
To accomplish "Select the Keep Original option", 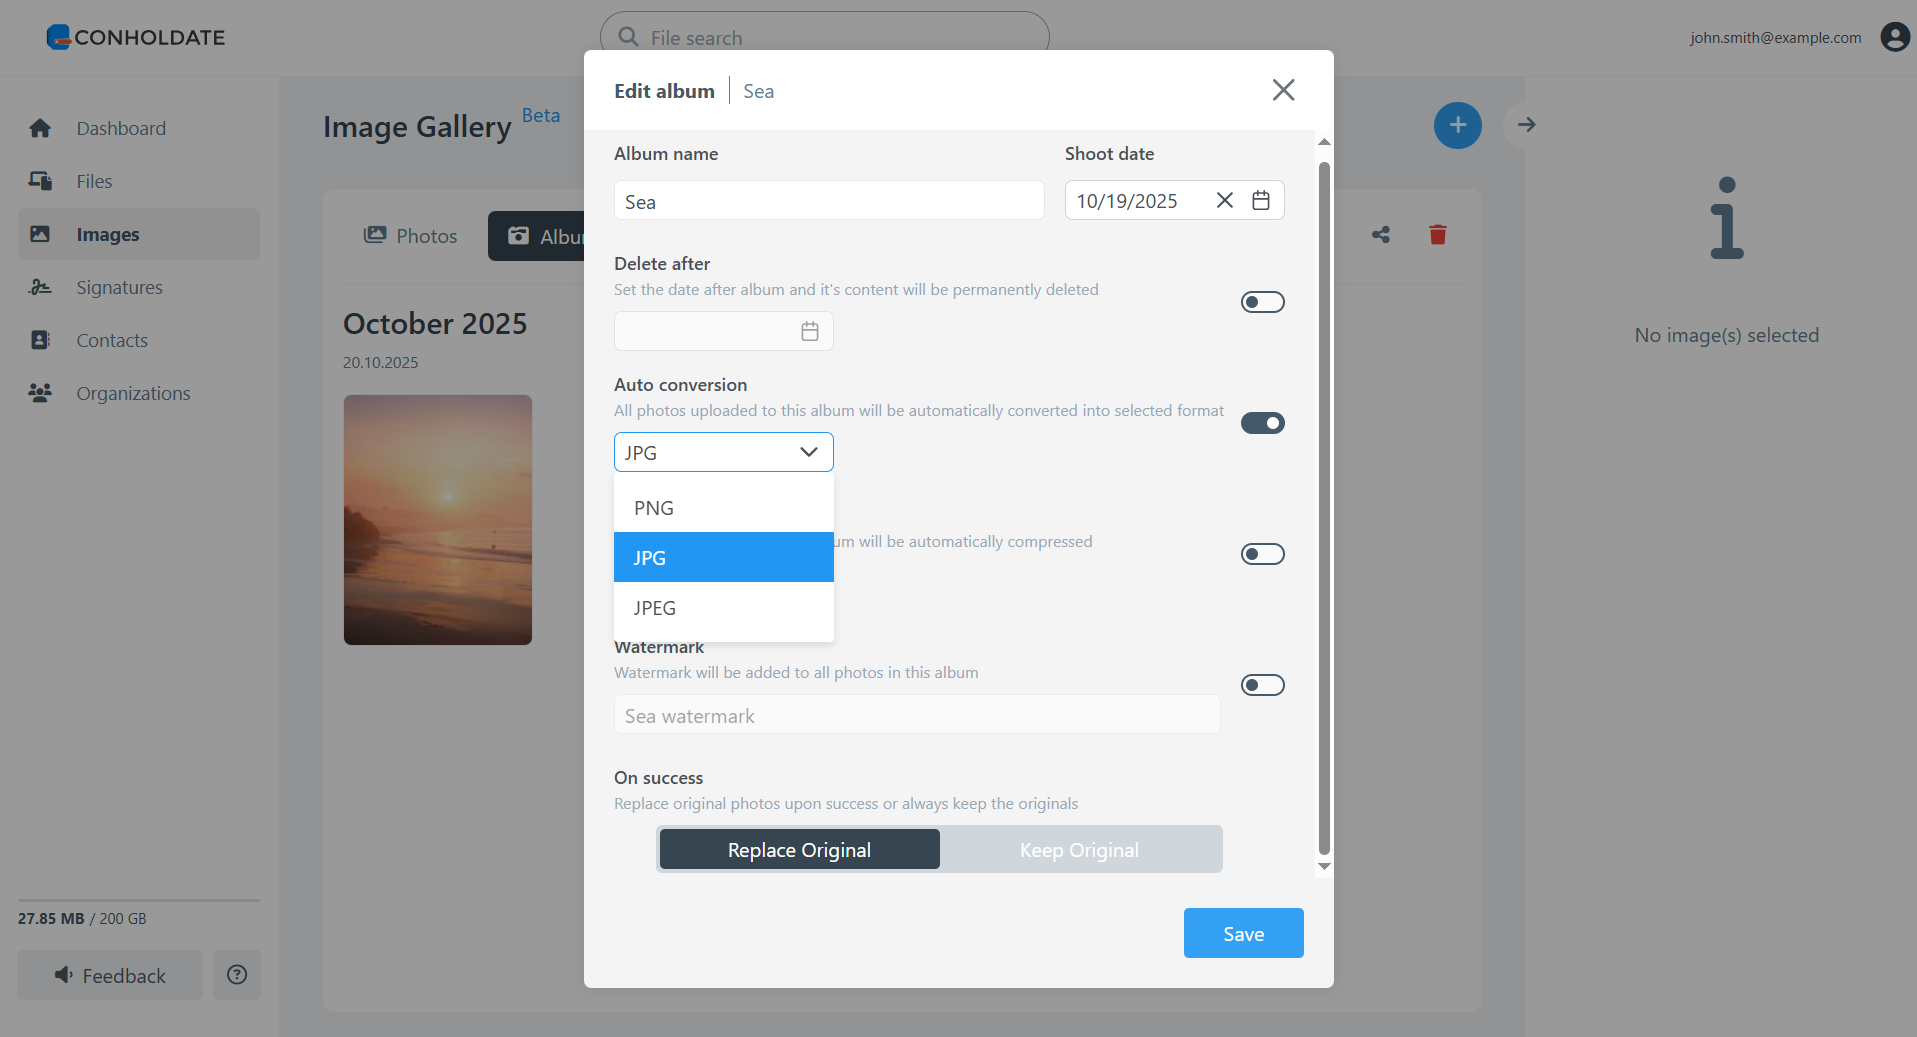I will pos(1079,850).
